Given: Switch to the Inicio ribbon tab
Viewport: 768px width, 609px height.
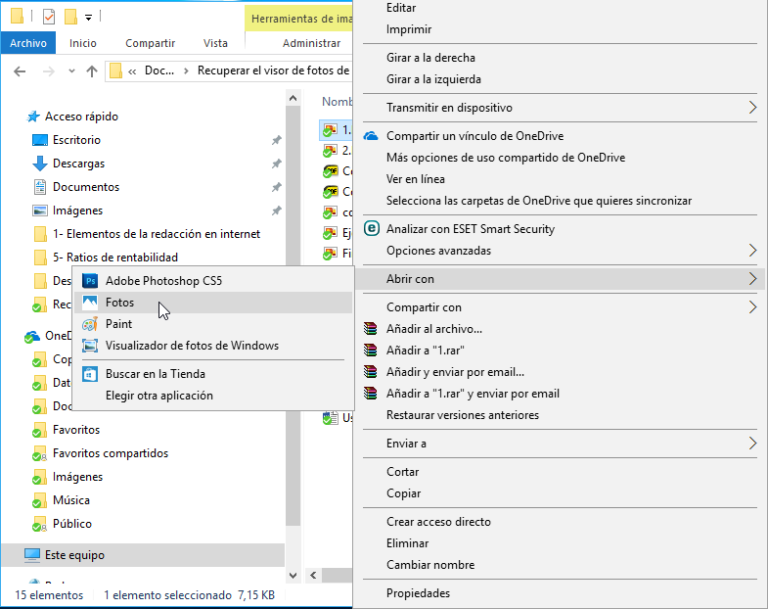Looking at the screenshot, I should pos(83,43).
